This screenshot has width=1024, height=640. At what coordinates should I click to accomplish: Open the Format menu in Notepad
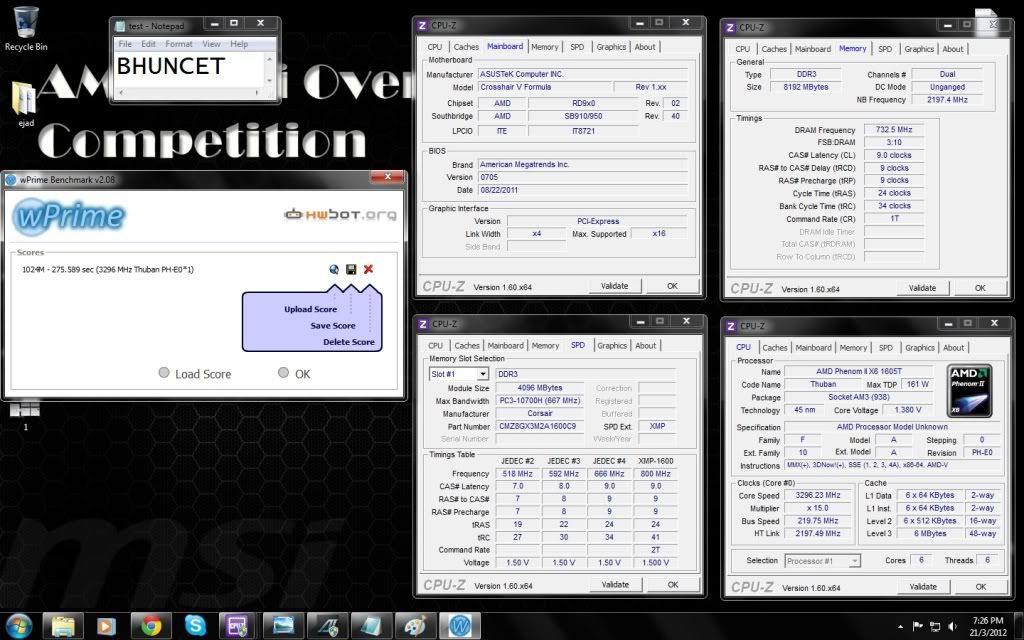pos(179,44)
